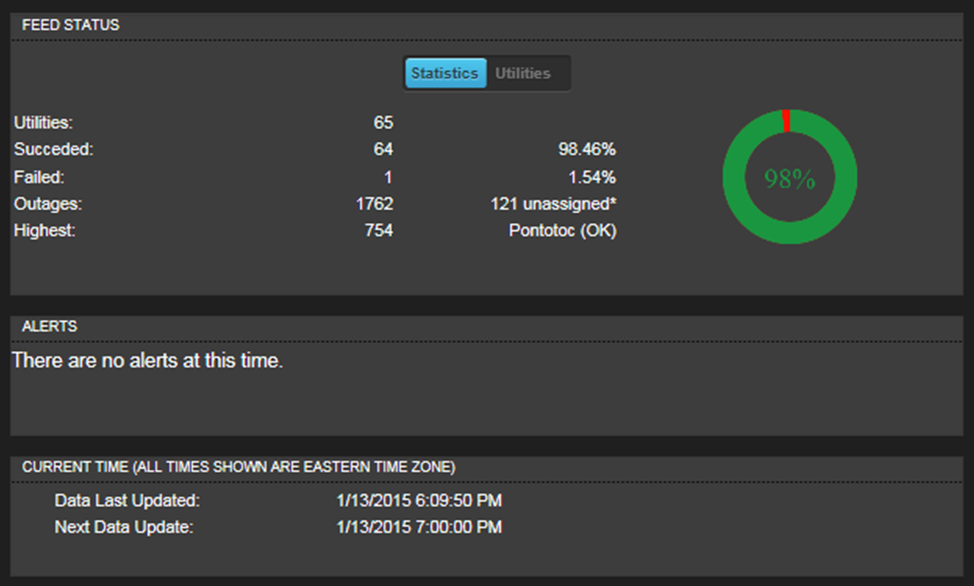Select the 98.46% success percentage

587,149
